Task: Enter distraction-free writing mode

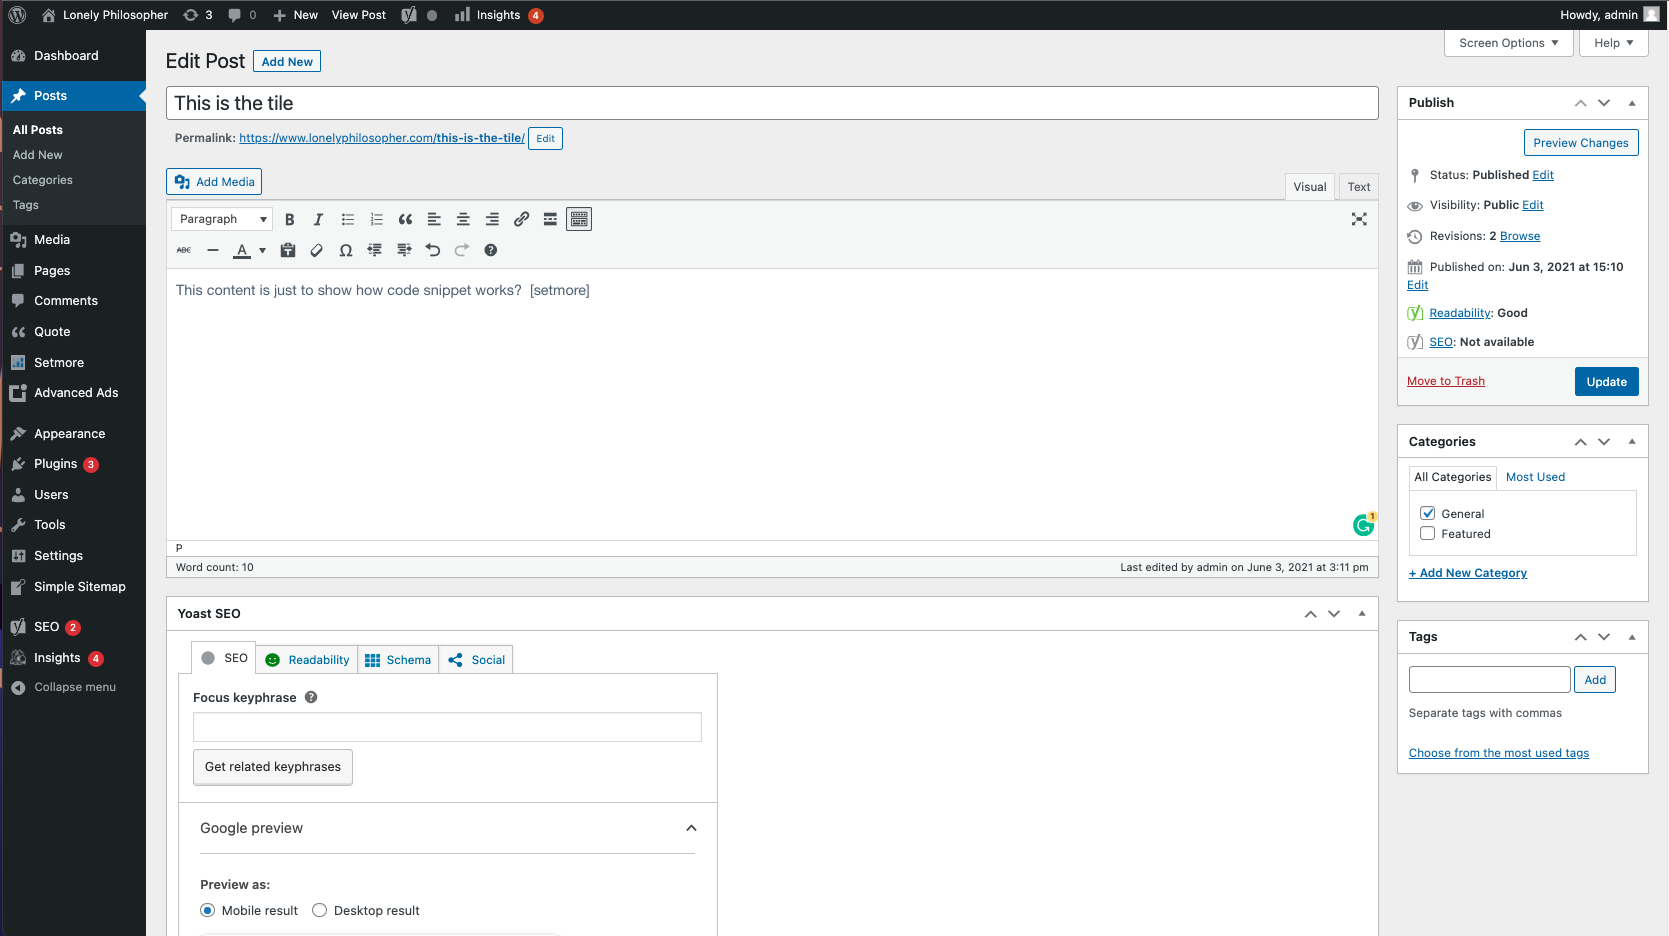Action: tap(1359, 219)
